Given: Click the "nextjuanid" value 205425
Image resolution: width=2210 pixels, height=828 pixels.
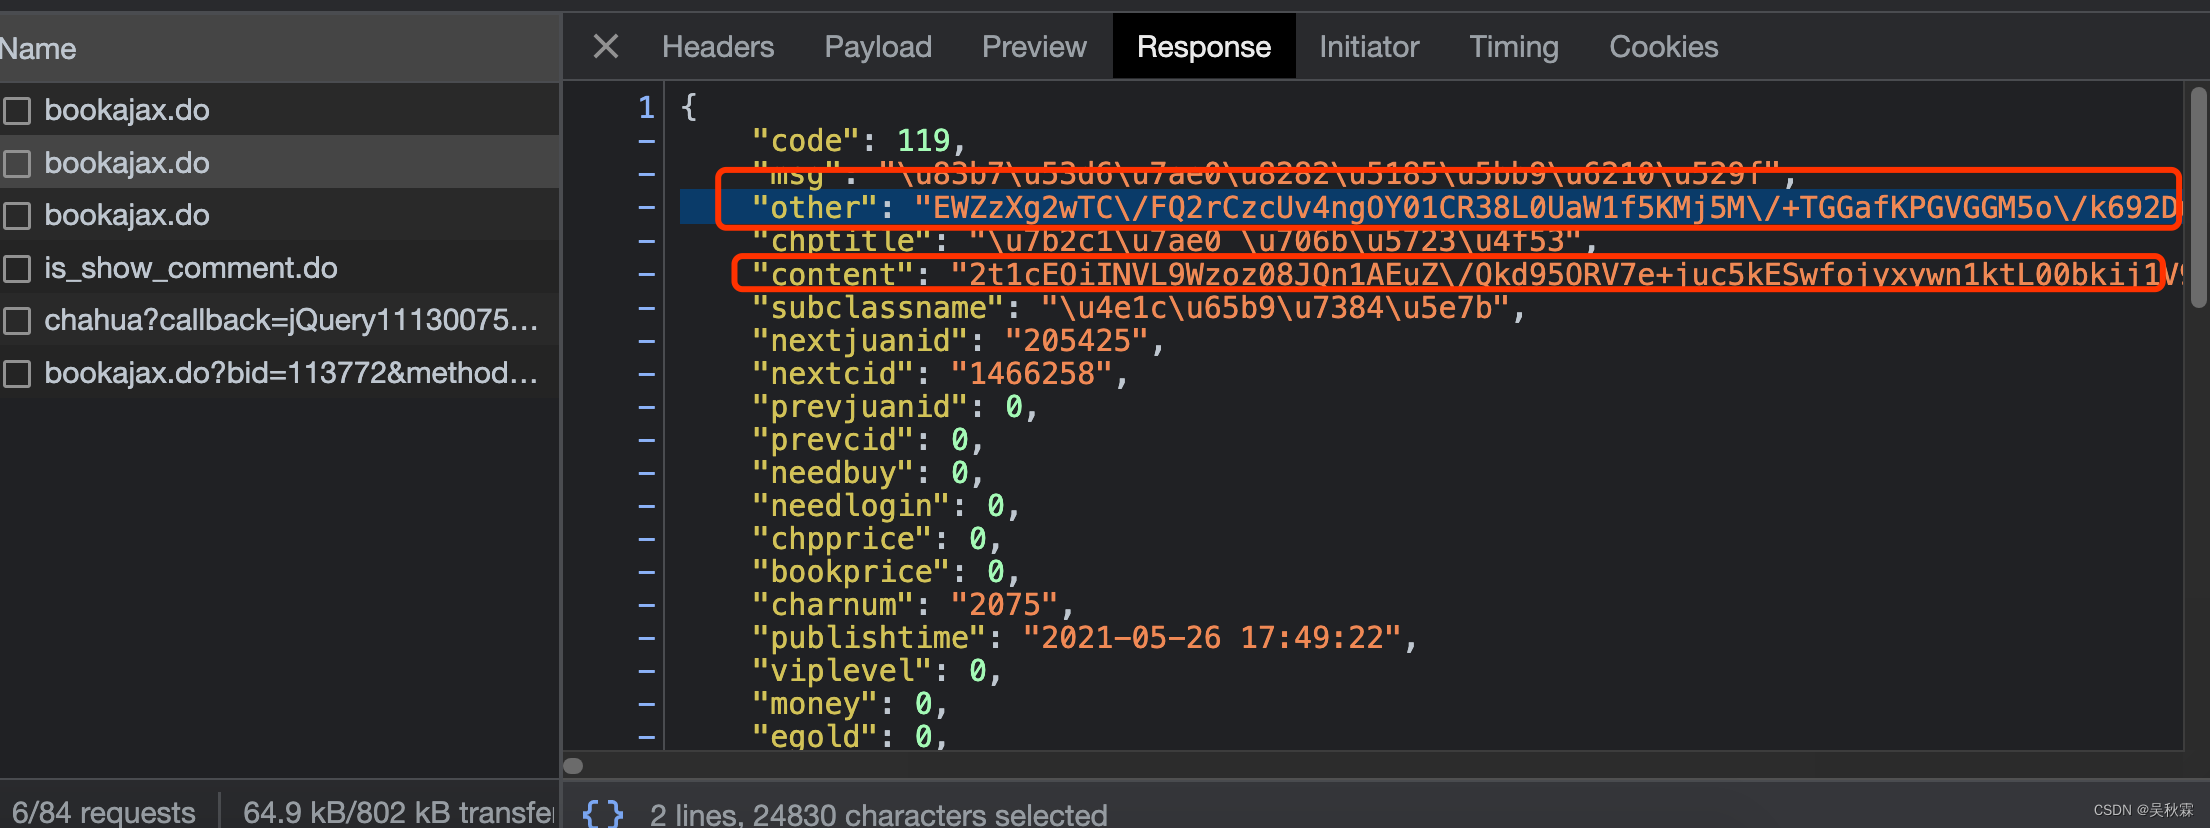Looking at the screenshot, I should point(1076,341).
